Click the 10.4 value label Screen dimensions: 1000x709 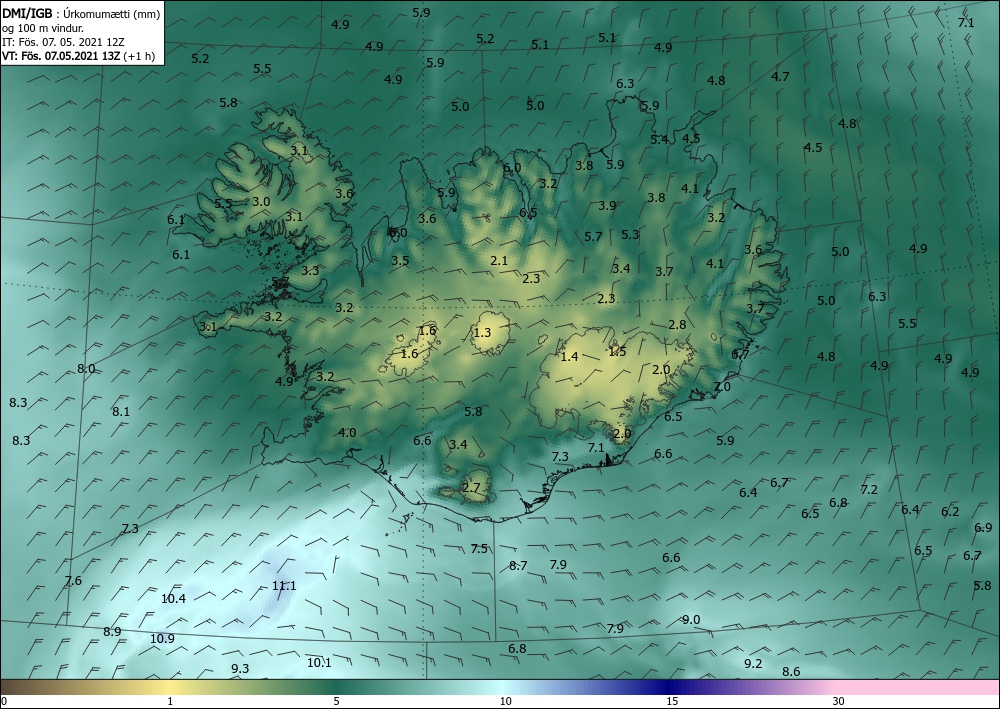(x=173, y=598)
